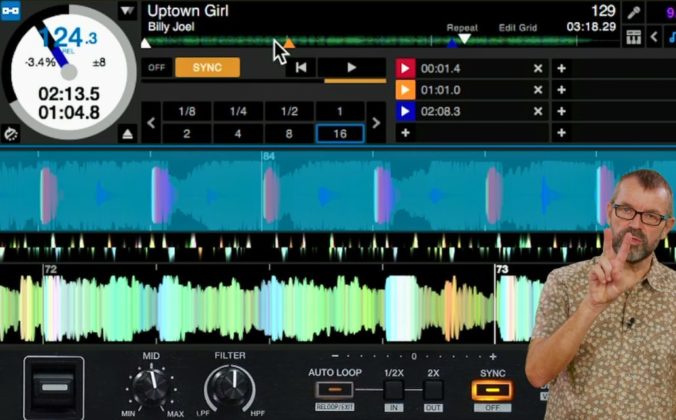Double the loop with 2X button
The width and height of the screenshot is (676, 420).
click(433, 390)
